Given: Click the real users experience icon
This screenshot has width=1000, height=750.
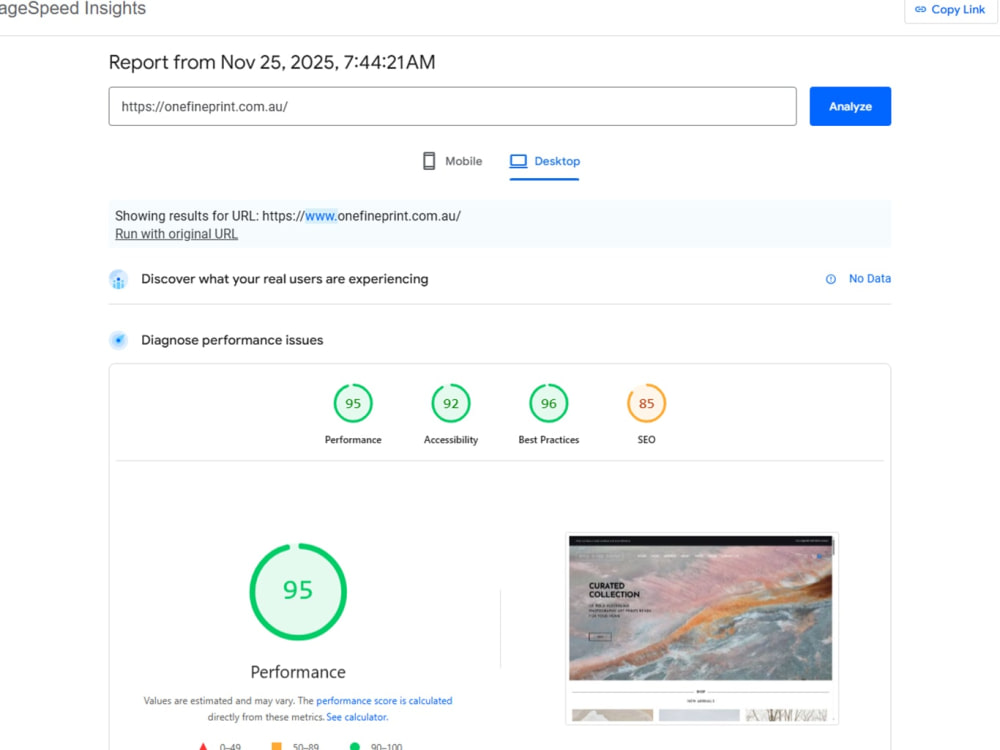Looking at the screenshot, I should (119, 279).
